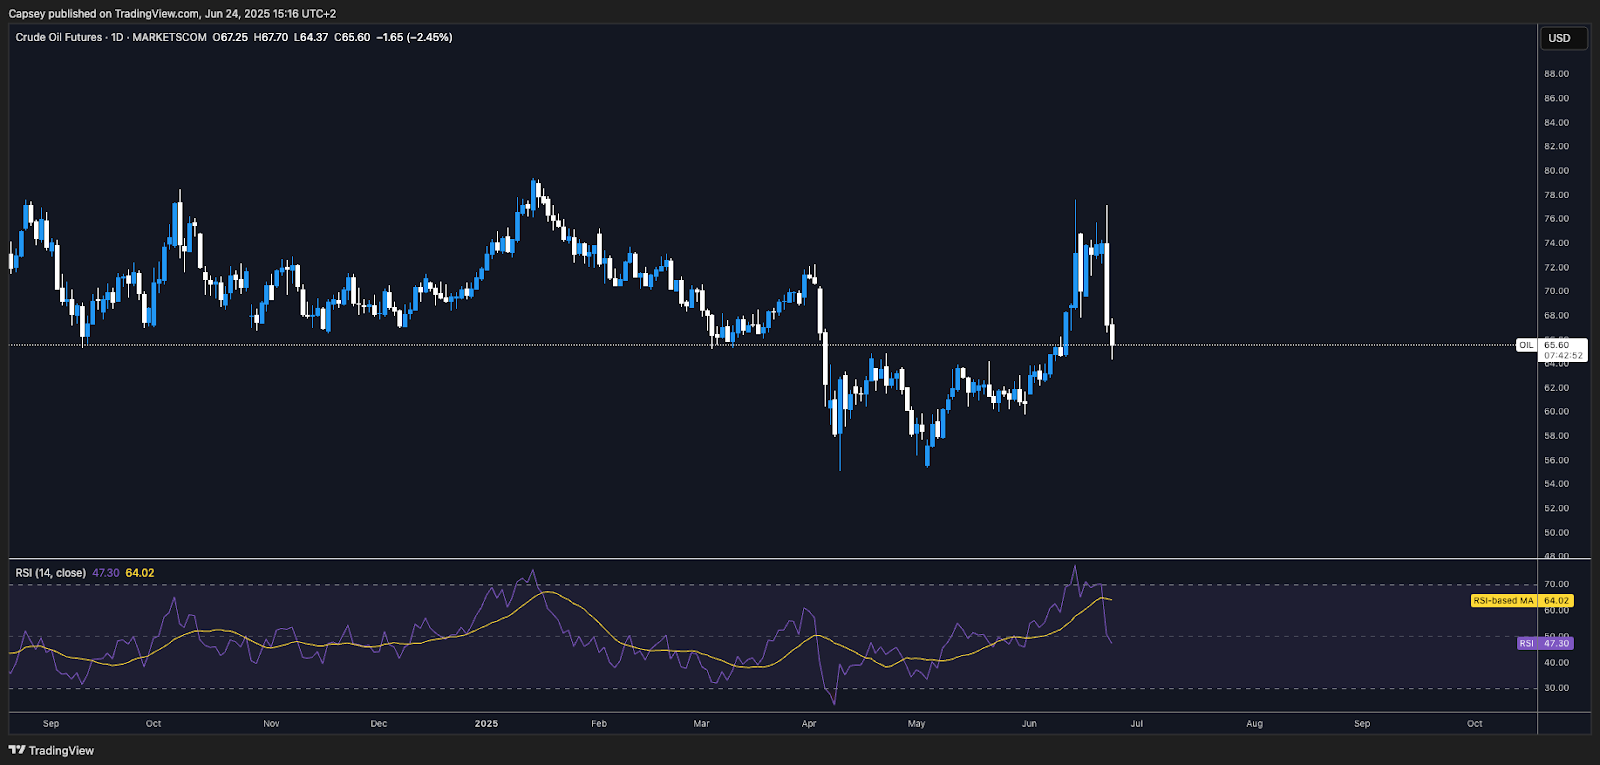Click the MARKETSCOM exchange label
The width and height of the screenshot is (1600, 765).
169,37
